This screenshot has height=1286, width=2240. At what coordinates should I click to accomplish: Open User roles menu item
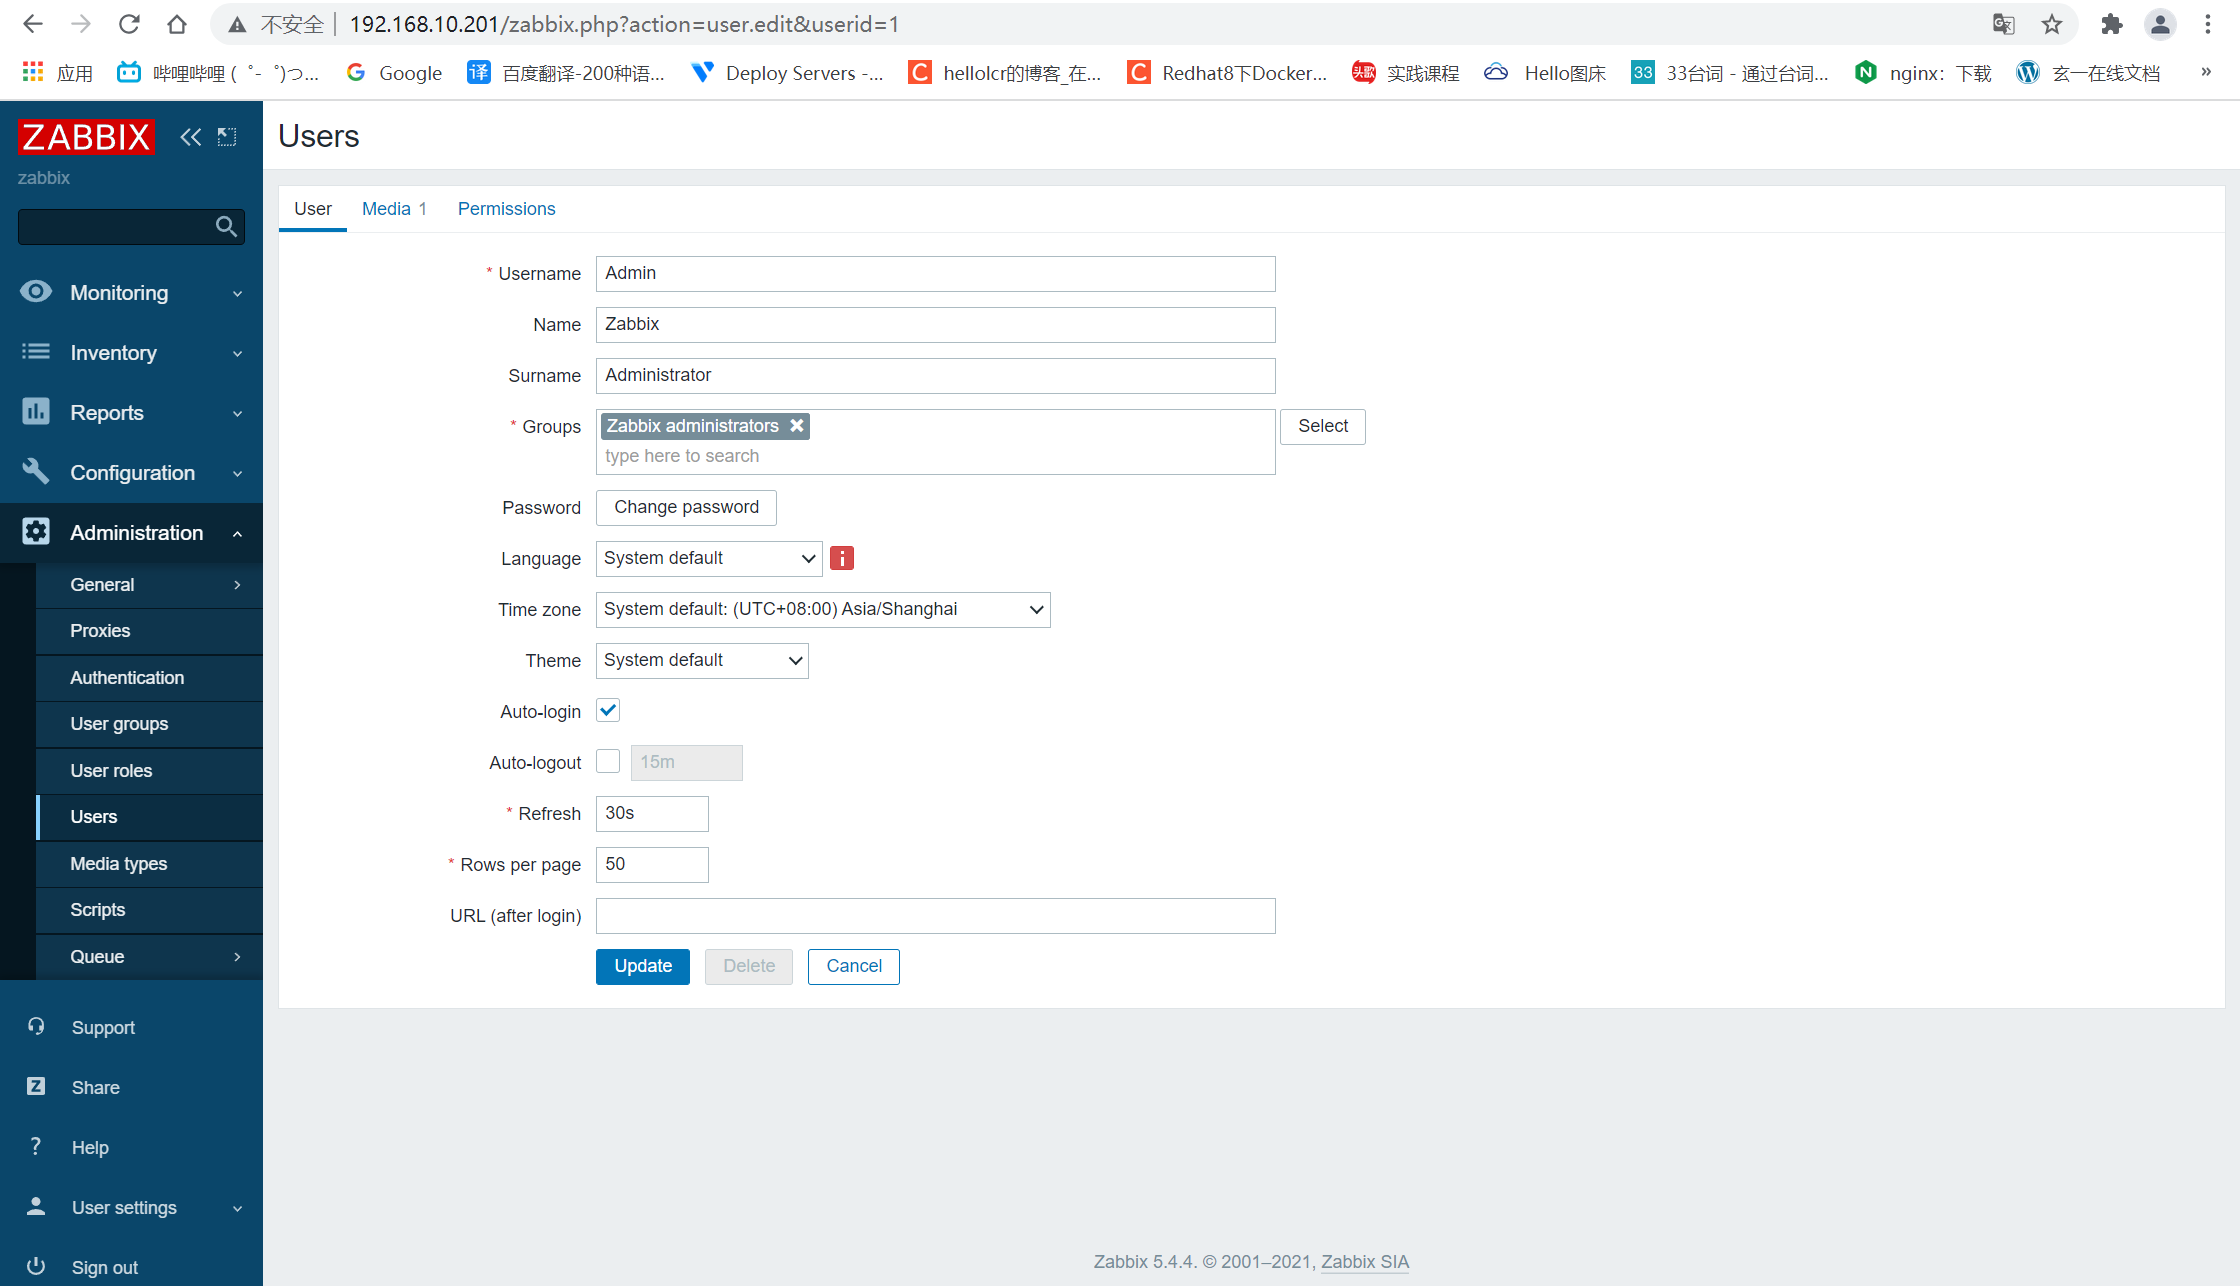(x=149, y=771)
